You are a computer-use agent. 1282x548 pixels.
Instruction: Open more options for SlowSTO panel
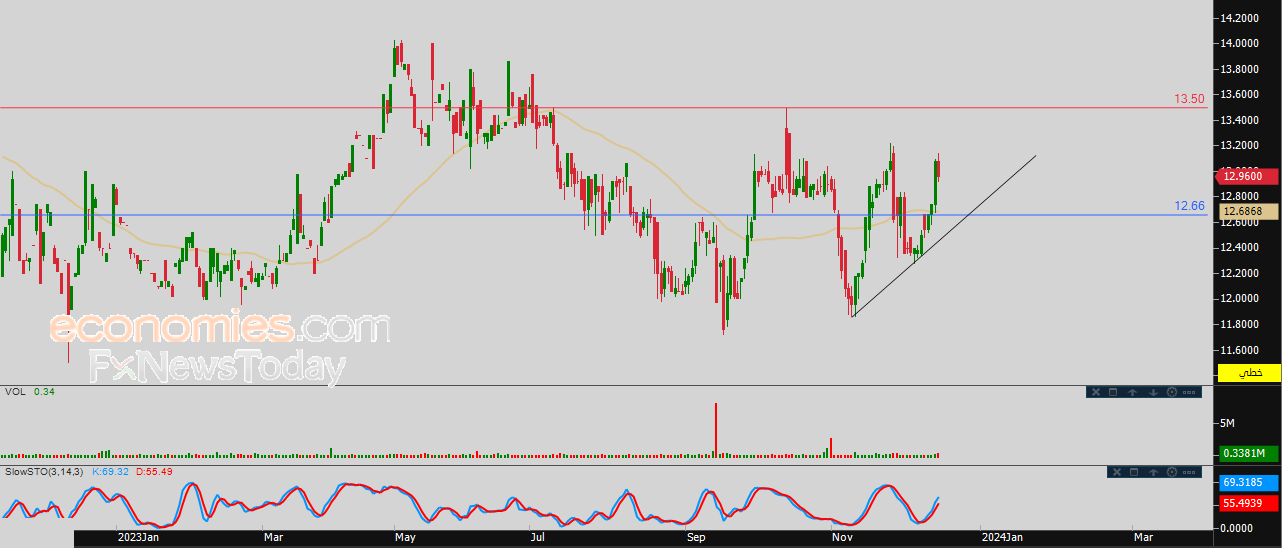point(1189,472)
